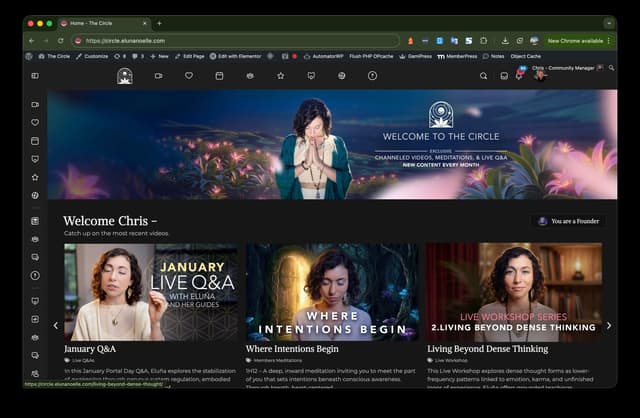Open the tab search dropdown arrow
The width and height of the screenshot is (640, 418).
coord(609,23)
